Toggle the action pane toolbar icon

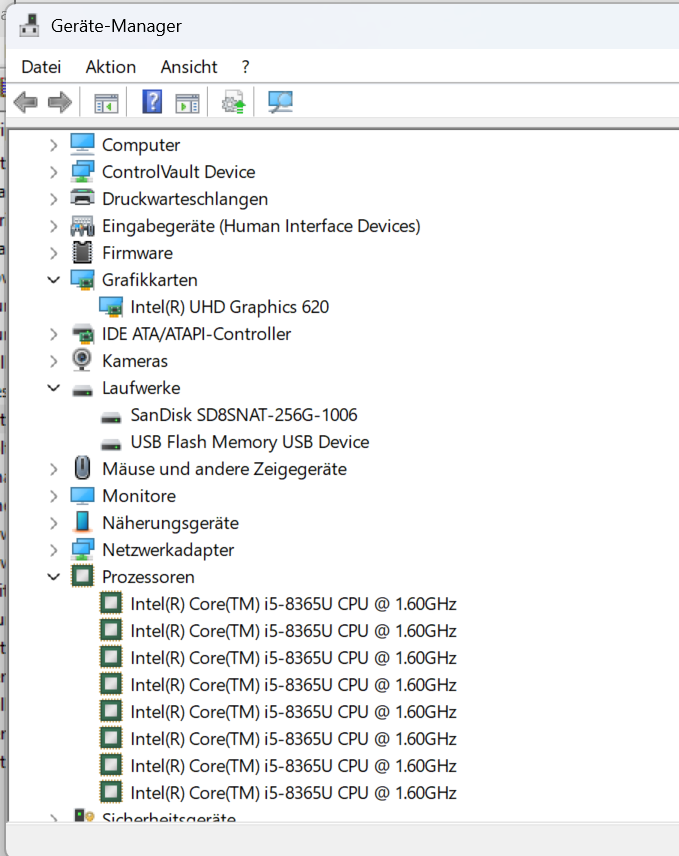click(187, 103)
